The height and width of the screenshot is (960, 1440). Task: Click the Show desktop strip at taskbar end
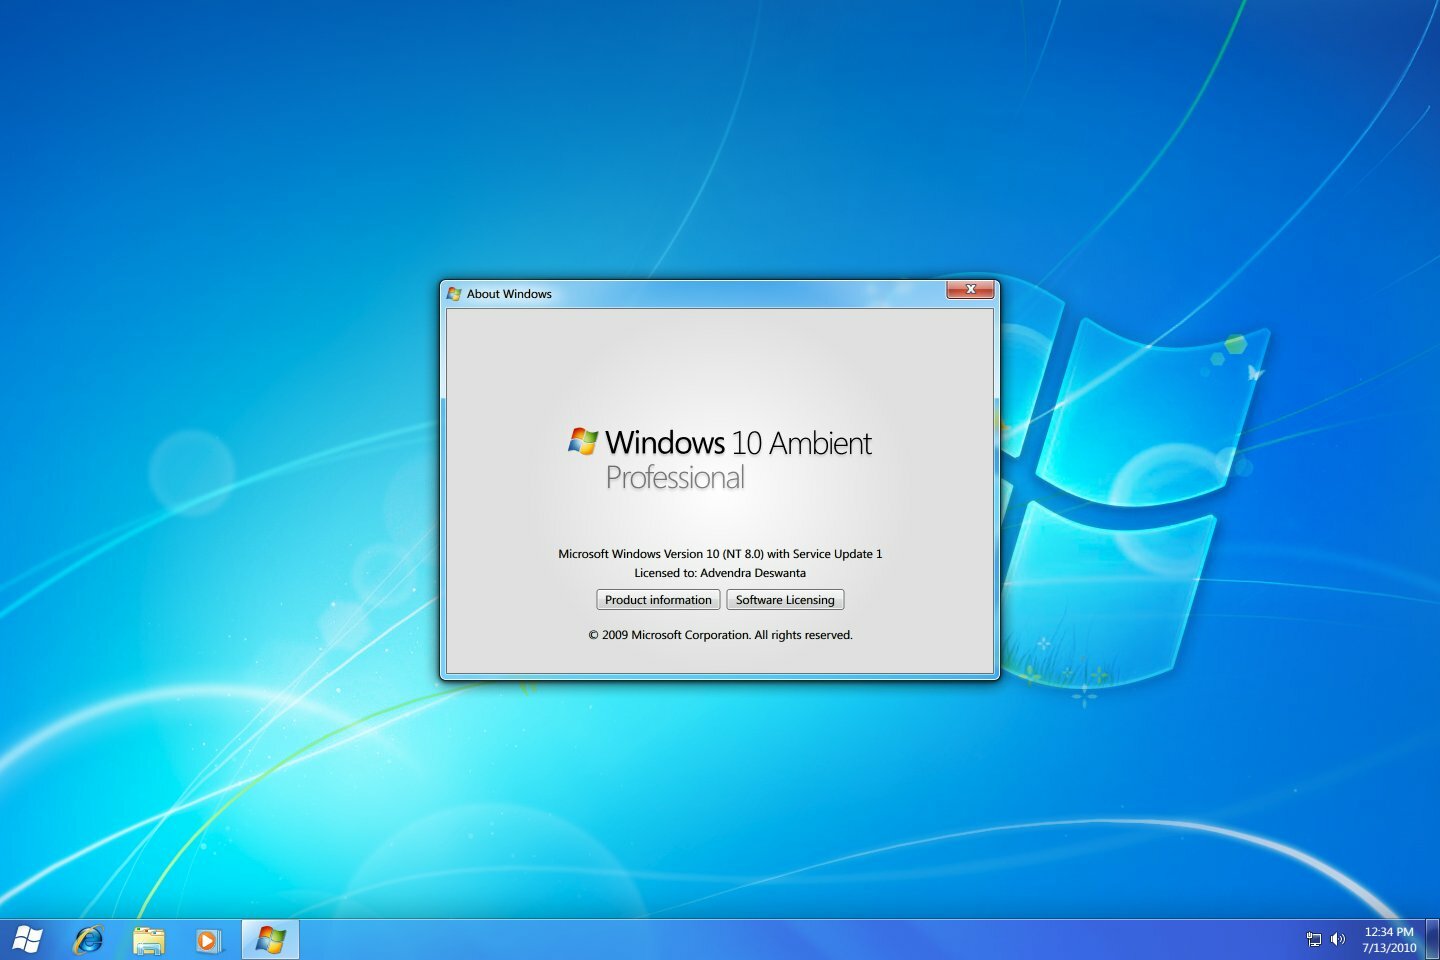(x=1432, y=939)
